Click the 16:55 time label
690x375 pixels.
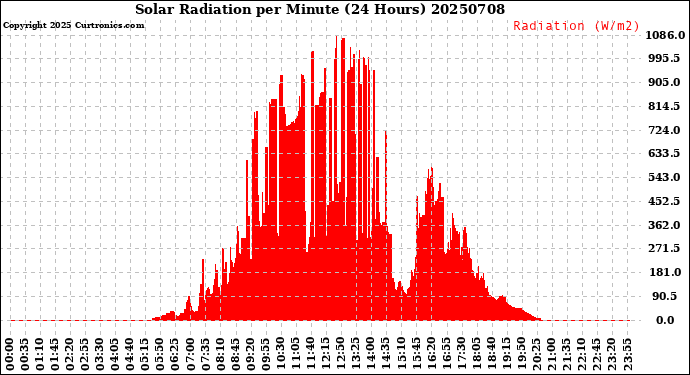[446, 355]
